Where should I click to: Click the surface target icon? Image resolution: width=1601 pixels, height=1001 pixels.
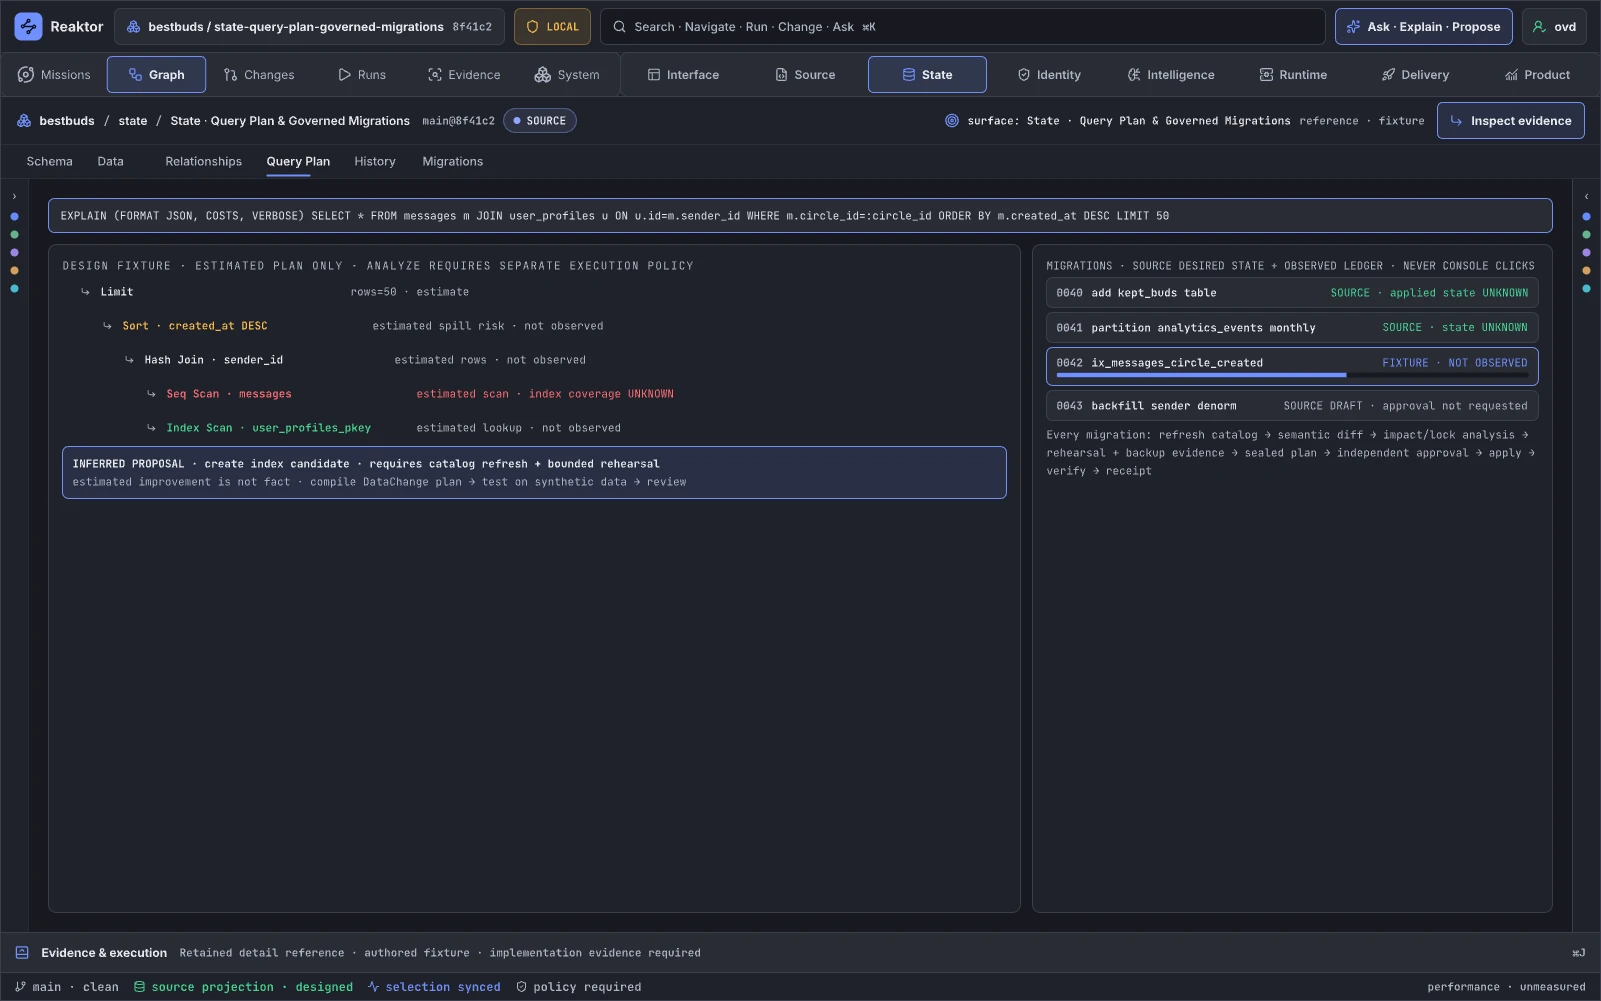[x=952, y=121]
